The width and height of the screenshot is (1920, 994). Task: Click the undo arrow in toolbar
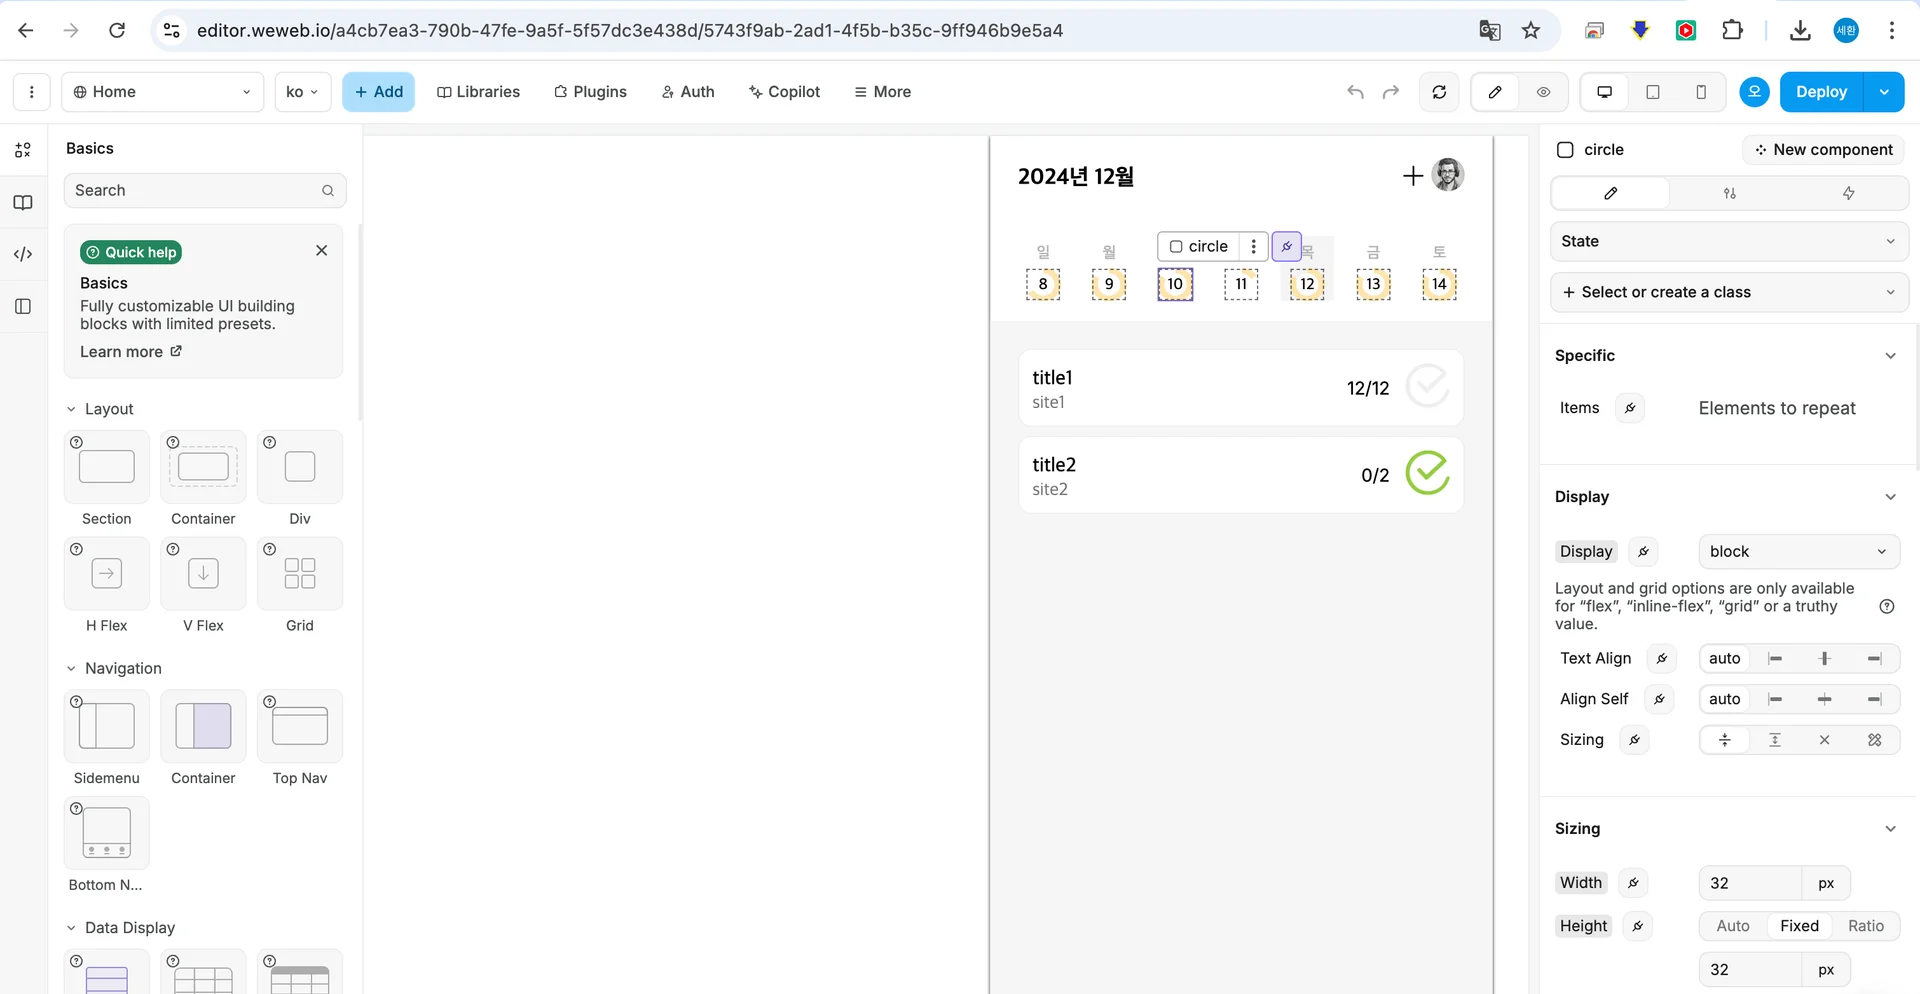pos(1355,92)
